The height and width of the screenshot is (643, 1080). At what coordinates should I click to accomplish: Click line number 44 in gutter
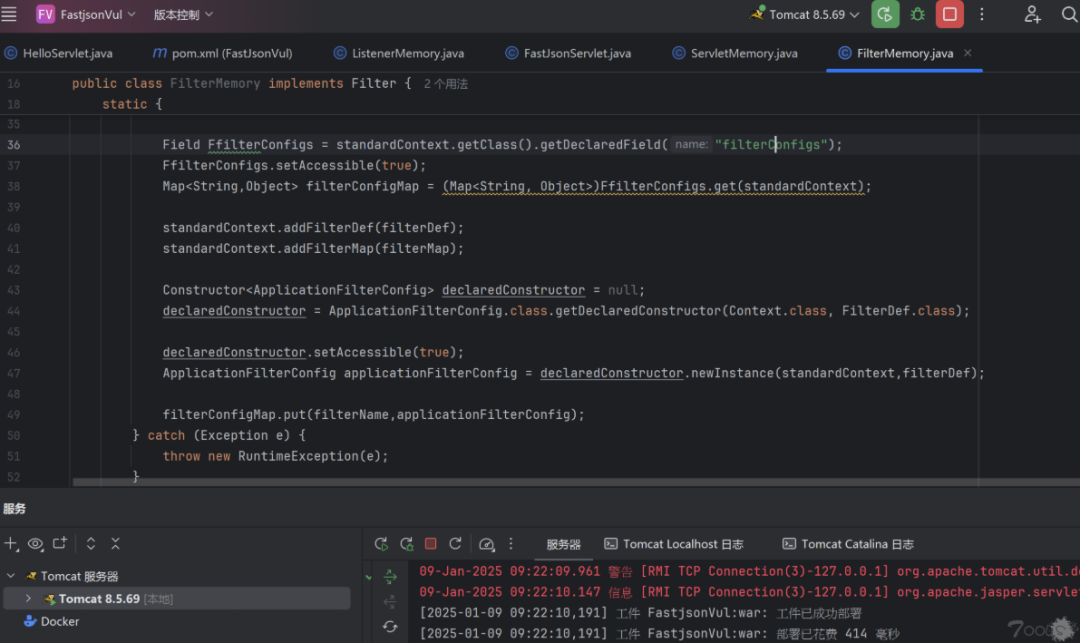[14, 311]
